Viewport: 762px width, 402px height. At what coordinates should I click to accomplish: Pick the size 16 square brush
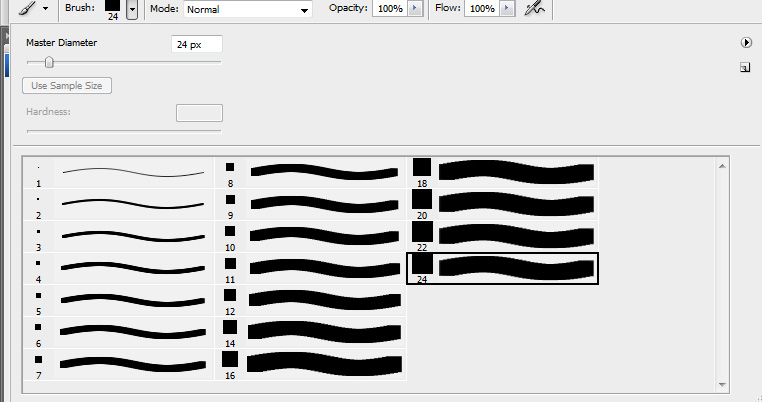coord(310,364)
